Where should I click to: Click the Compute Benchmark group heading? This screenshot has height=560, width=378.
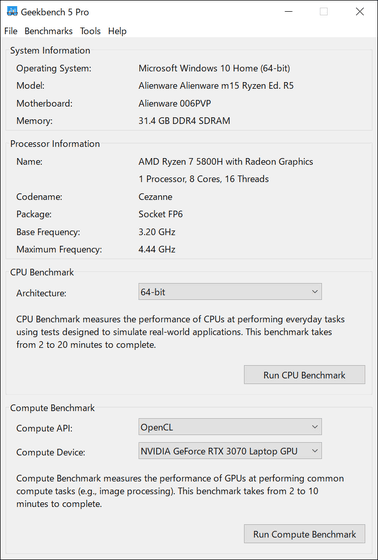tap(52, 408)
